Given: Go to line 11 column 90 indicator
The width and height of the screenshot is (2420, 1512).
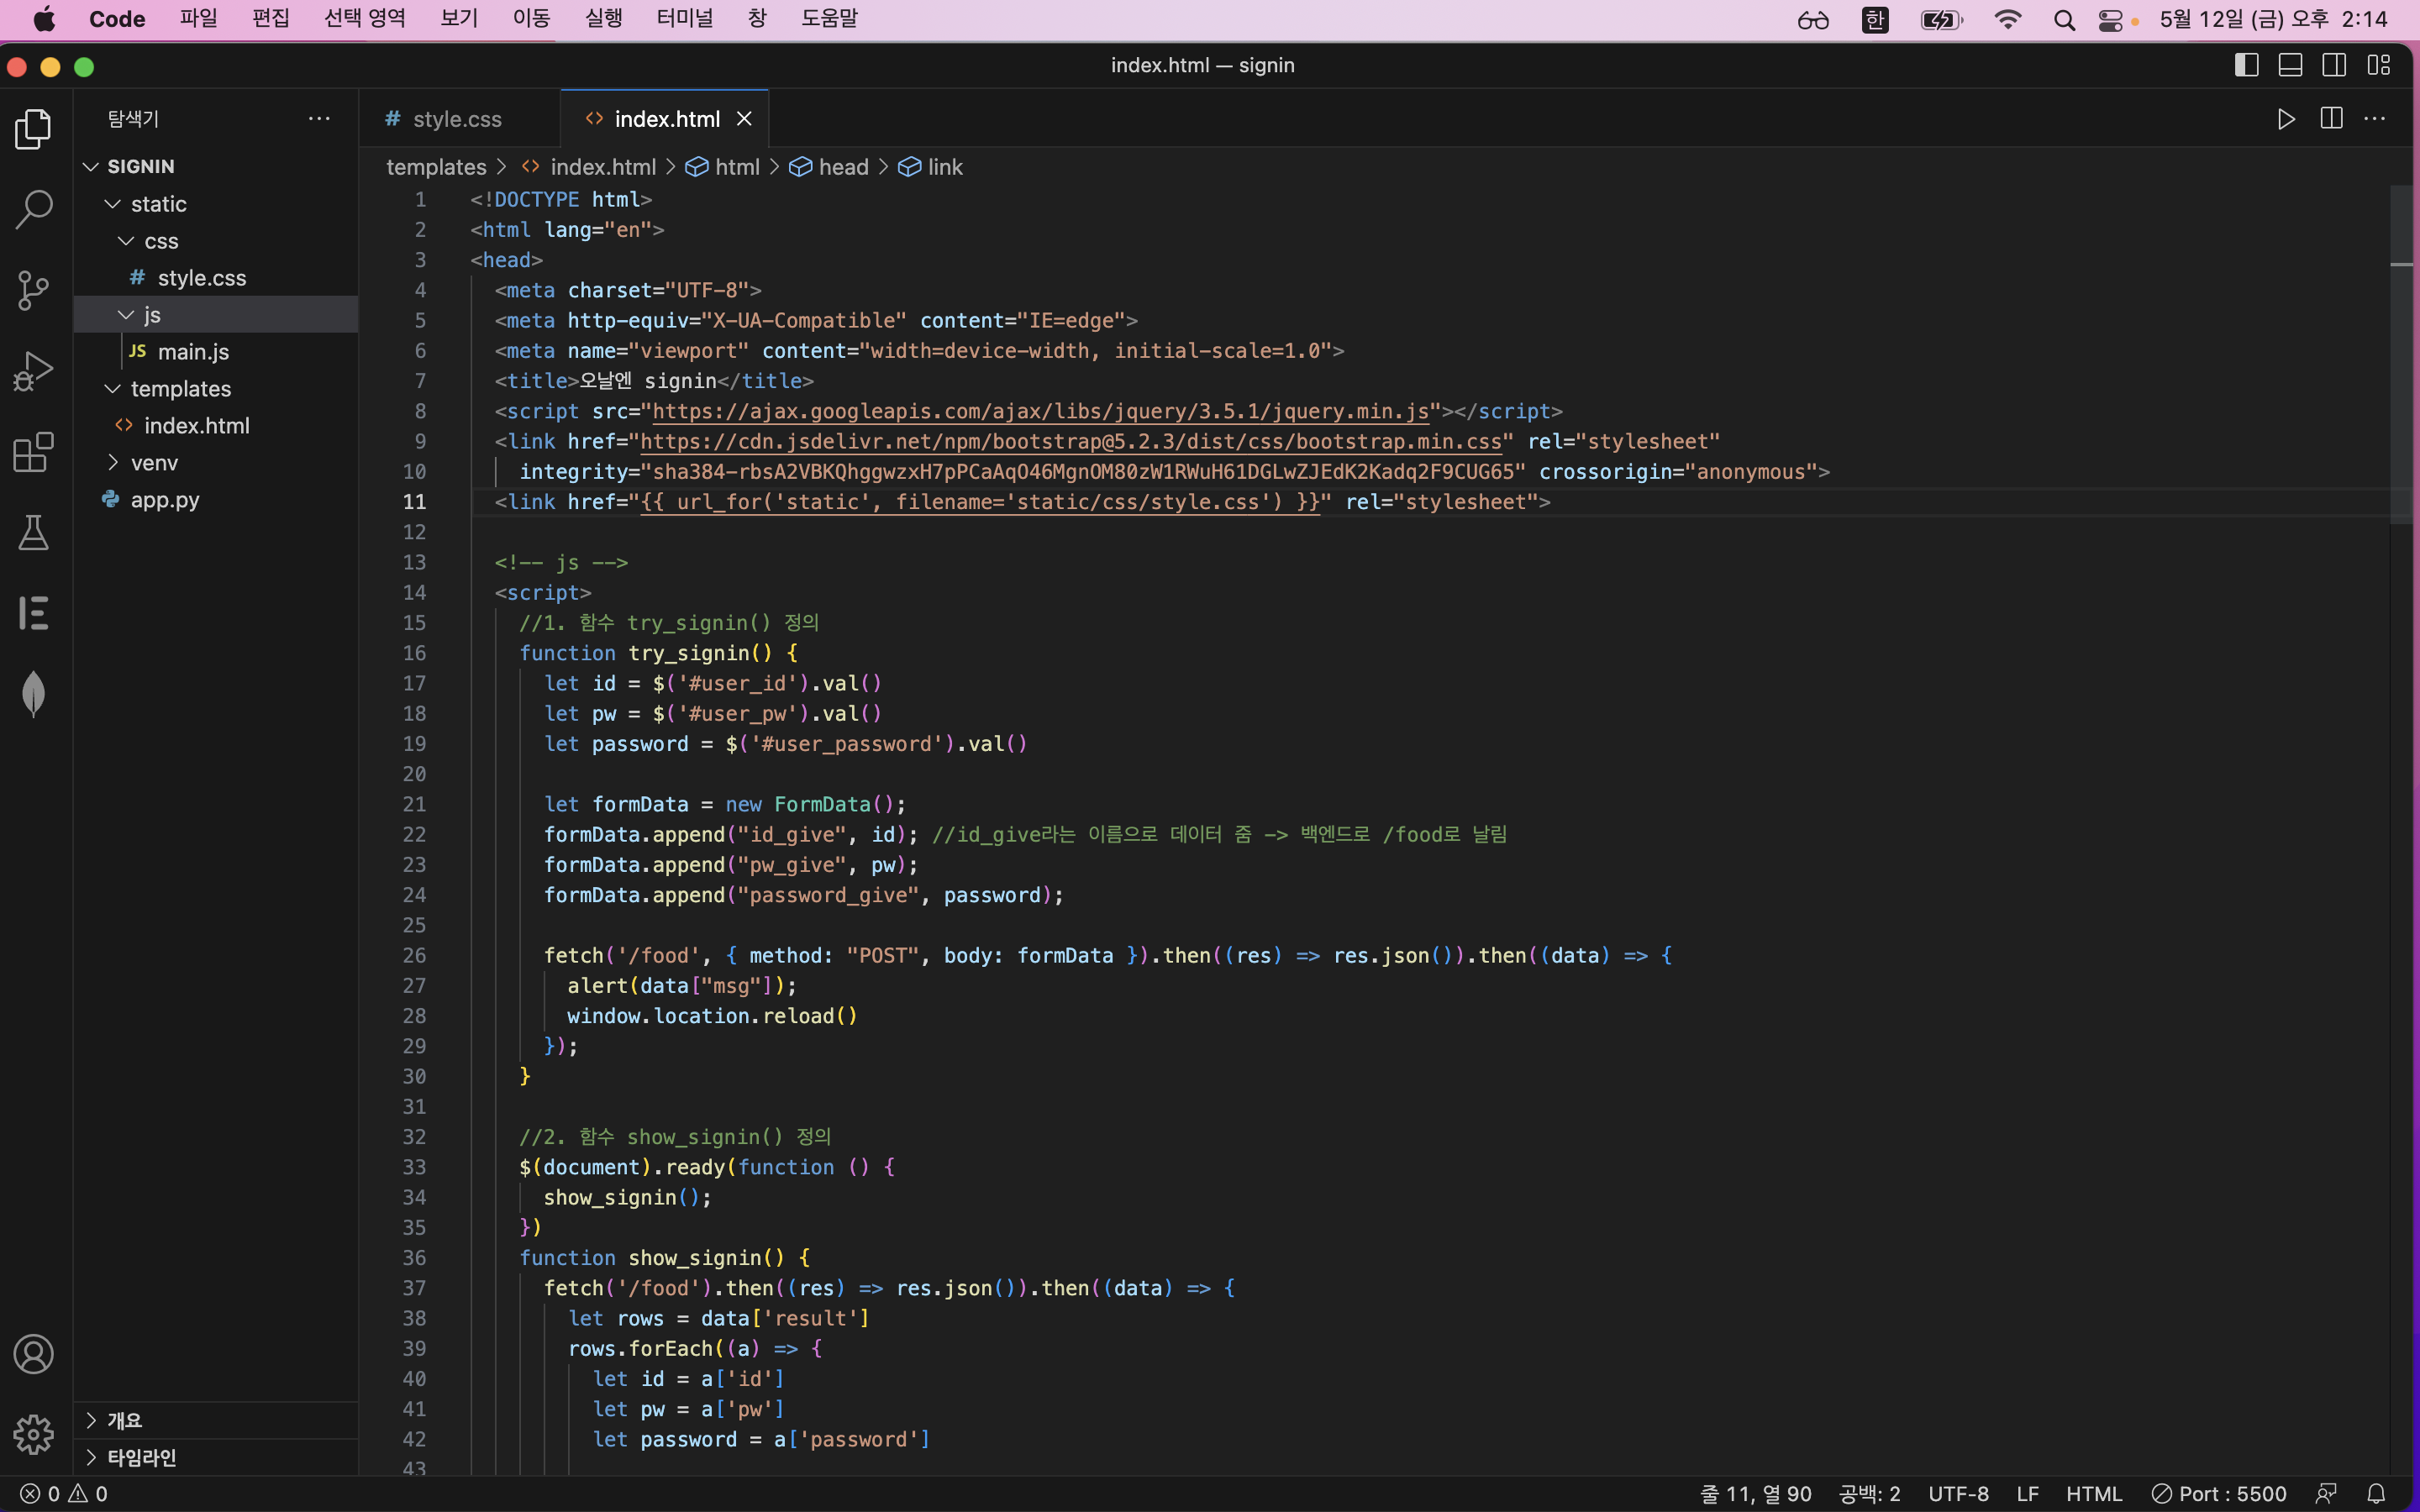Looking at the screenshot, I should tap(1755, 1494).
